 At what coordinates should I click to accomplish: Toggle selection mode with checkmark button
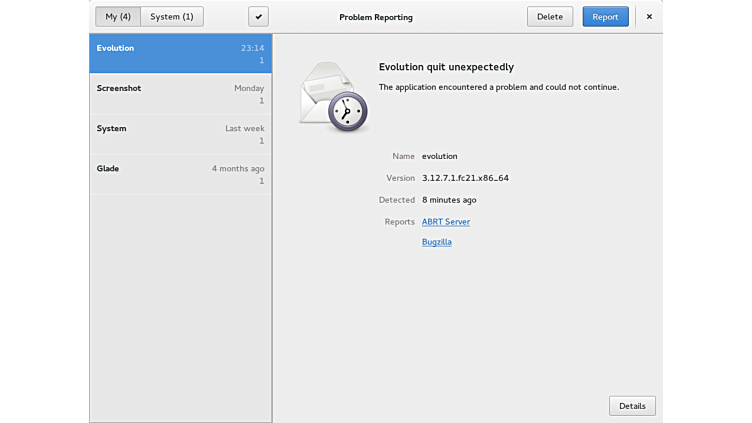coord(258,17)
